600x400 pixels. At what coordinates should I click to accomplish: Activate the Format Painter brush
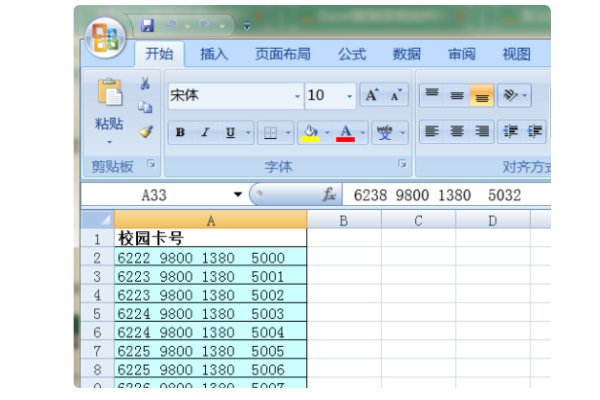[x=145, y=131]
